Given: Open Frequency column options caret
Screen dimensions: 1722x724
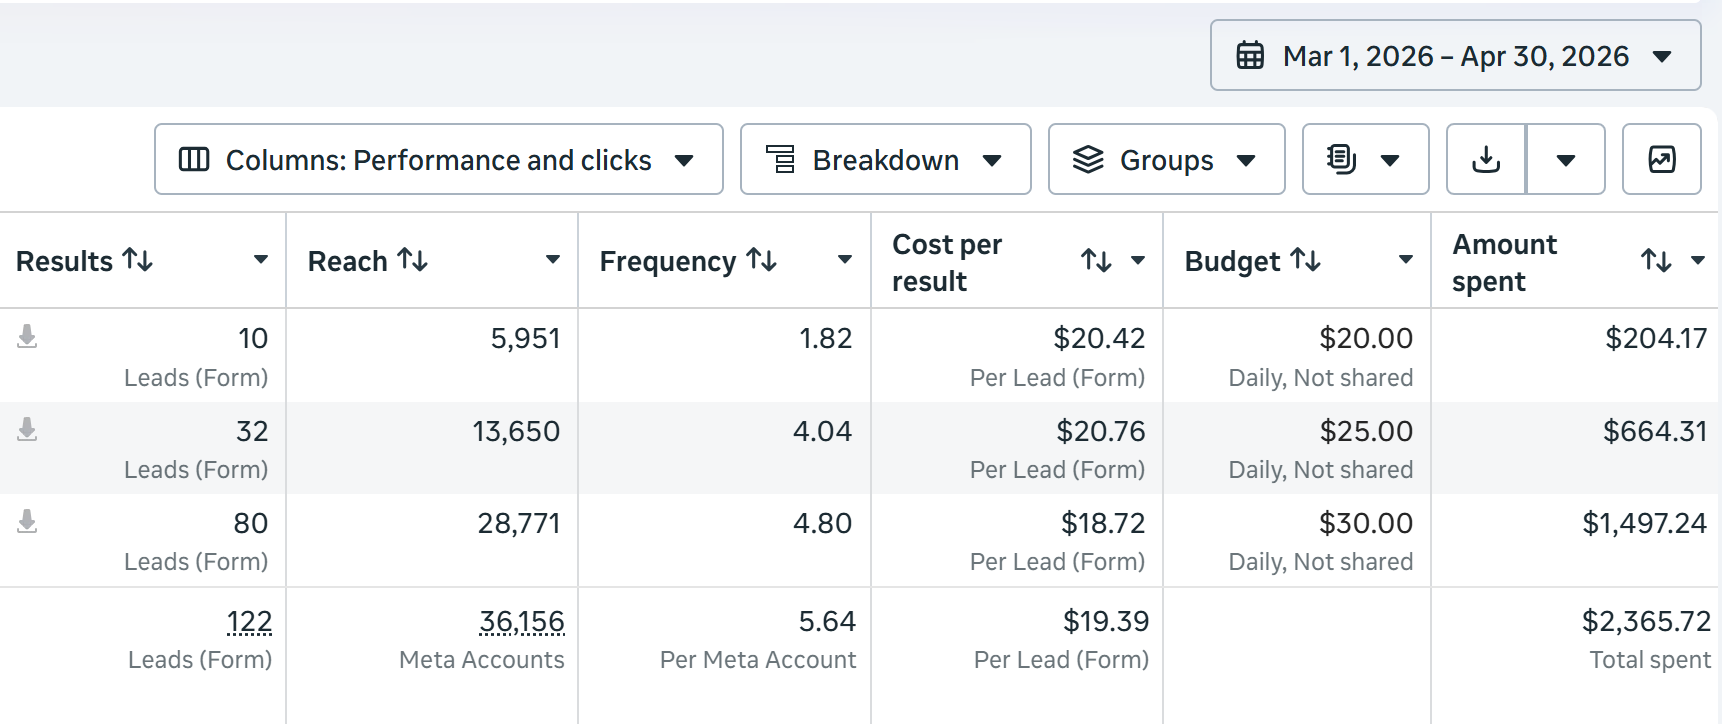Looking at the screenshot, I should click(845, 260).
